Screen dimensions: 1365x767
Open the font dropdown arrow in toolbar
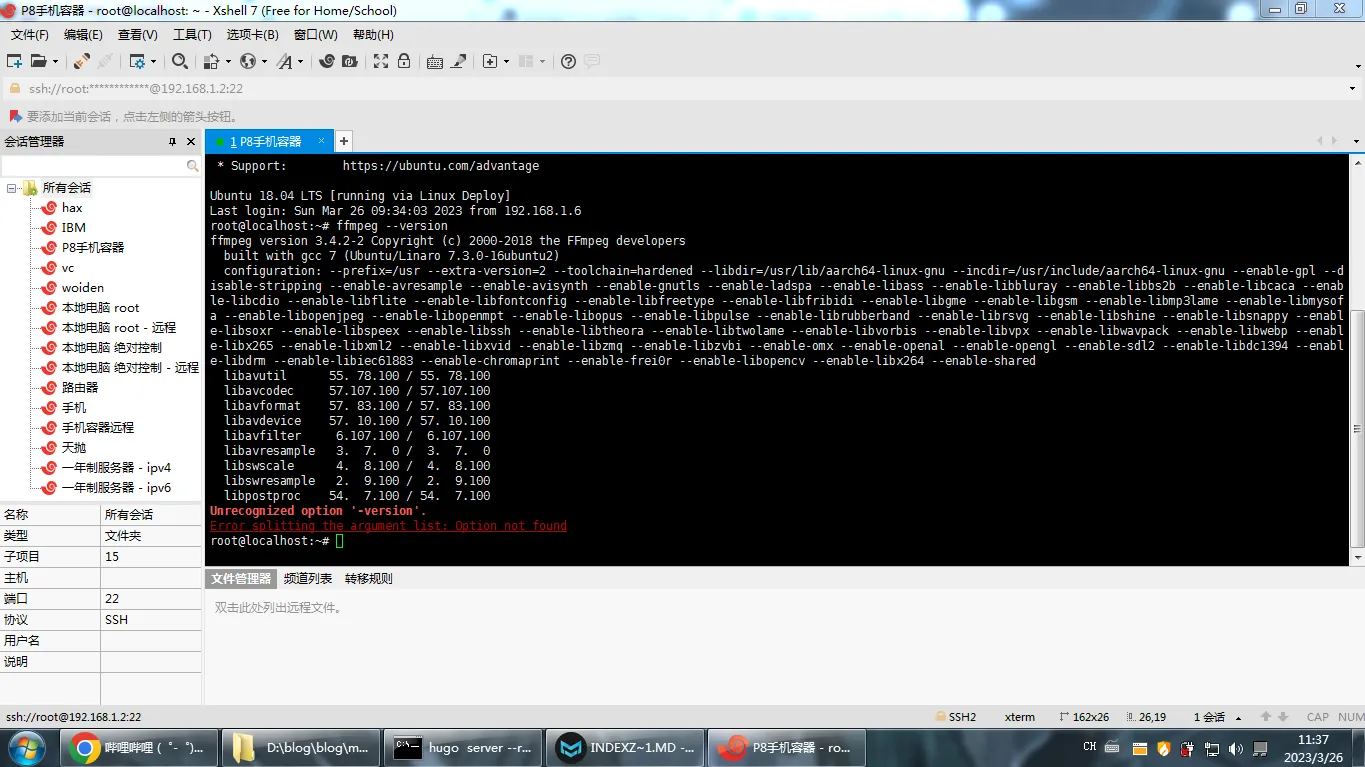tap(301, 62)
